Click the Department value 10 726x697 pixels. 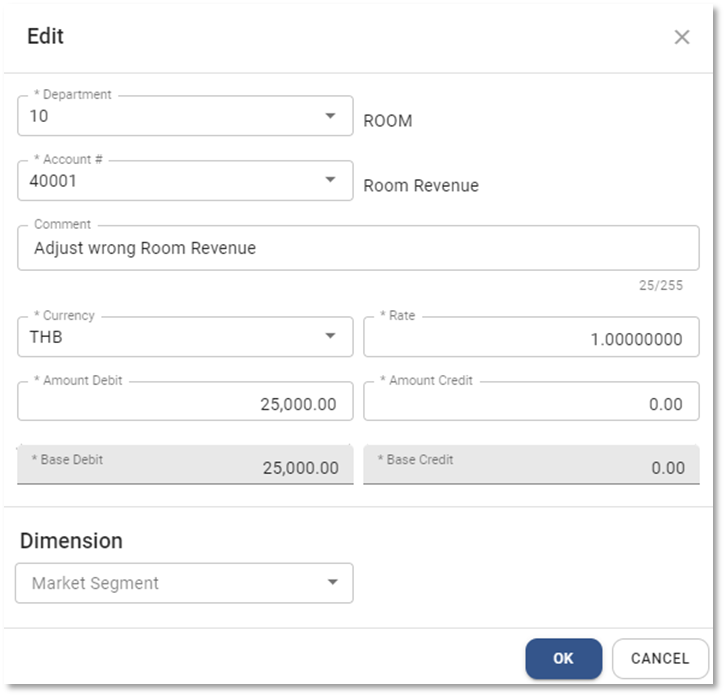[40, 116]
